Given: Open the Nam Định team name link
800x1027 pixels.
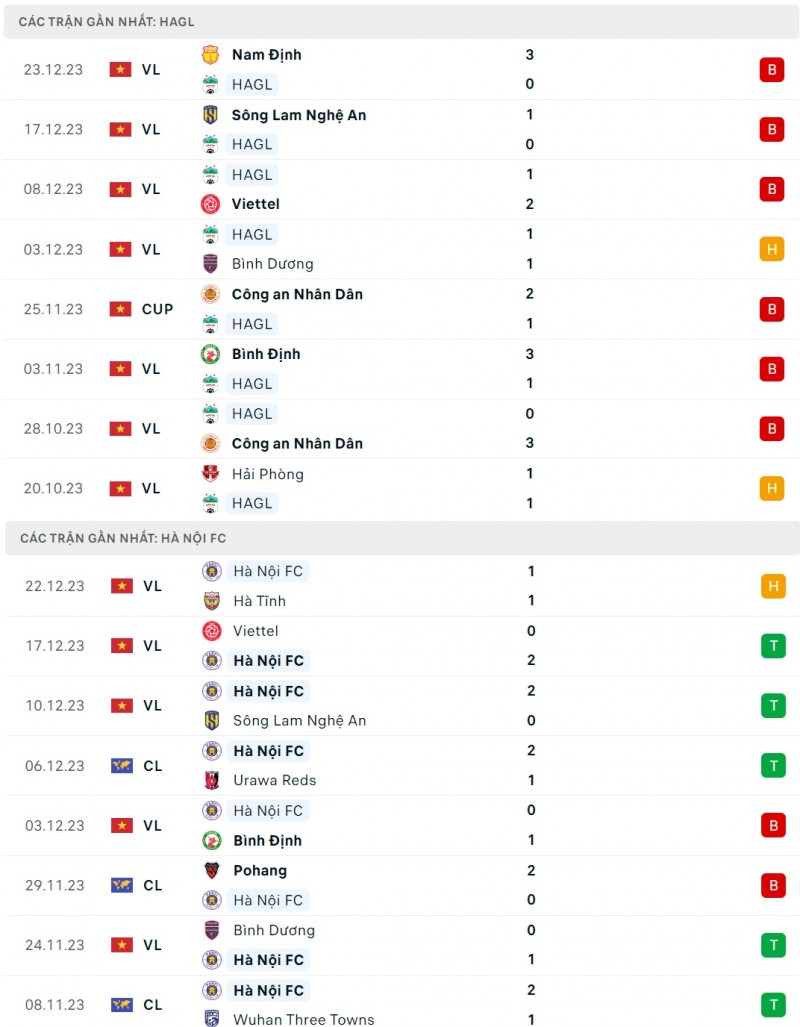Looking at the screenshot, I should [266, 55].
